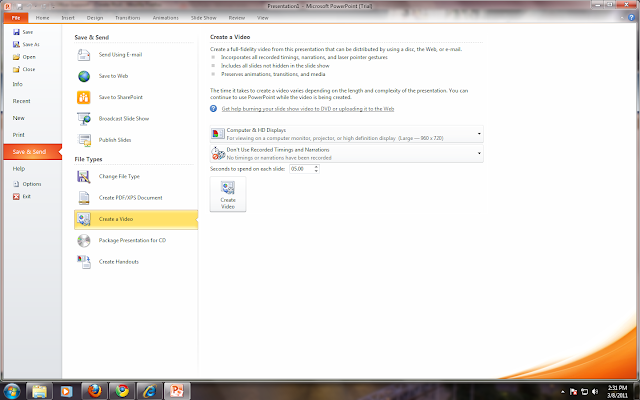Screen dimensions: 640x400
Task: Click the red Exit icon
Action: click(x=16, y=196)
